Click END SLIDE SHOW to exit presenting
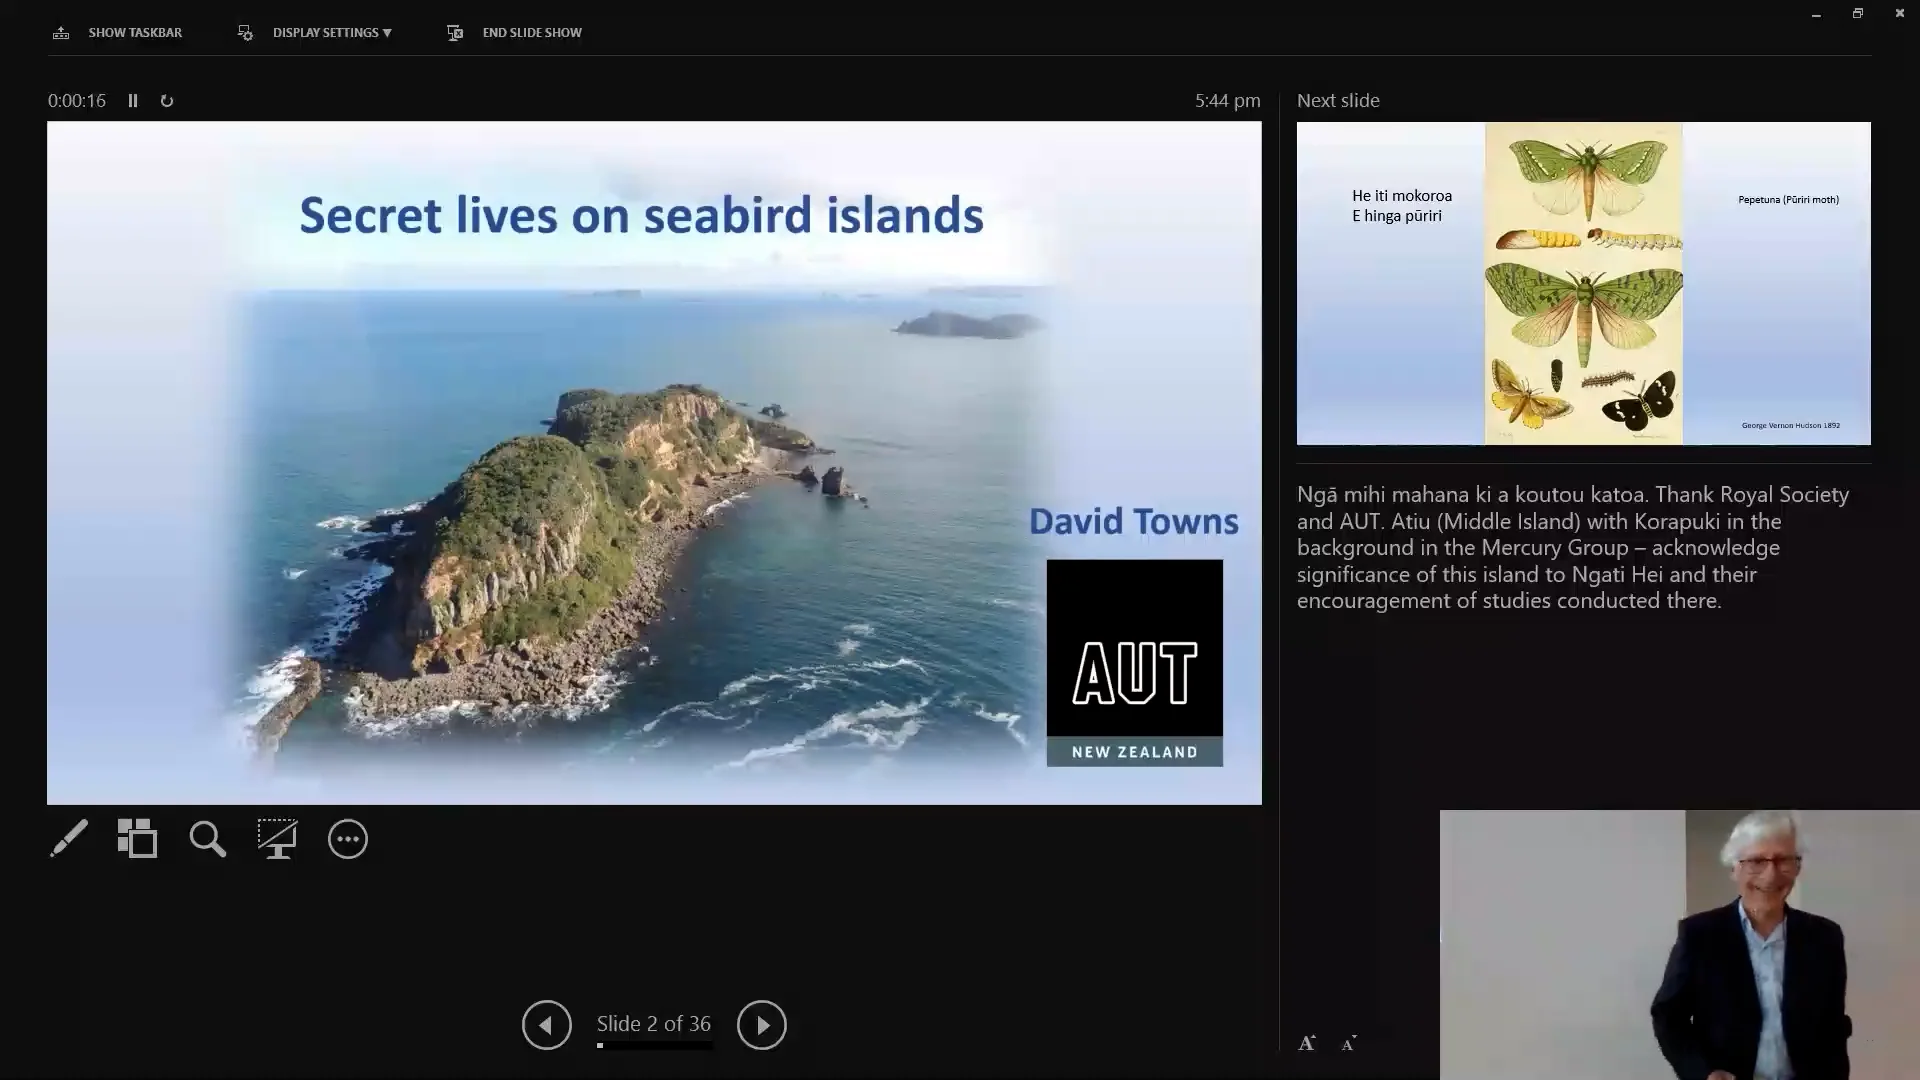 513,32
